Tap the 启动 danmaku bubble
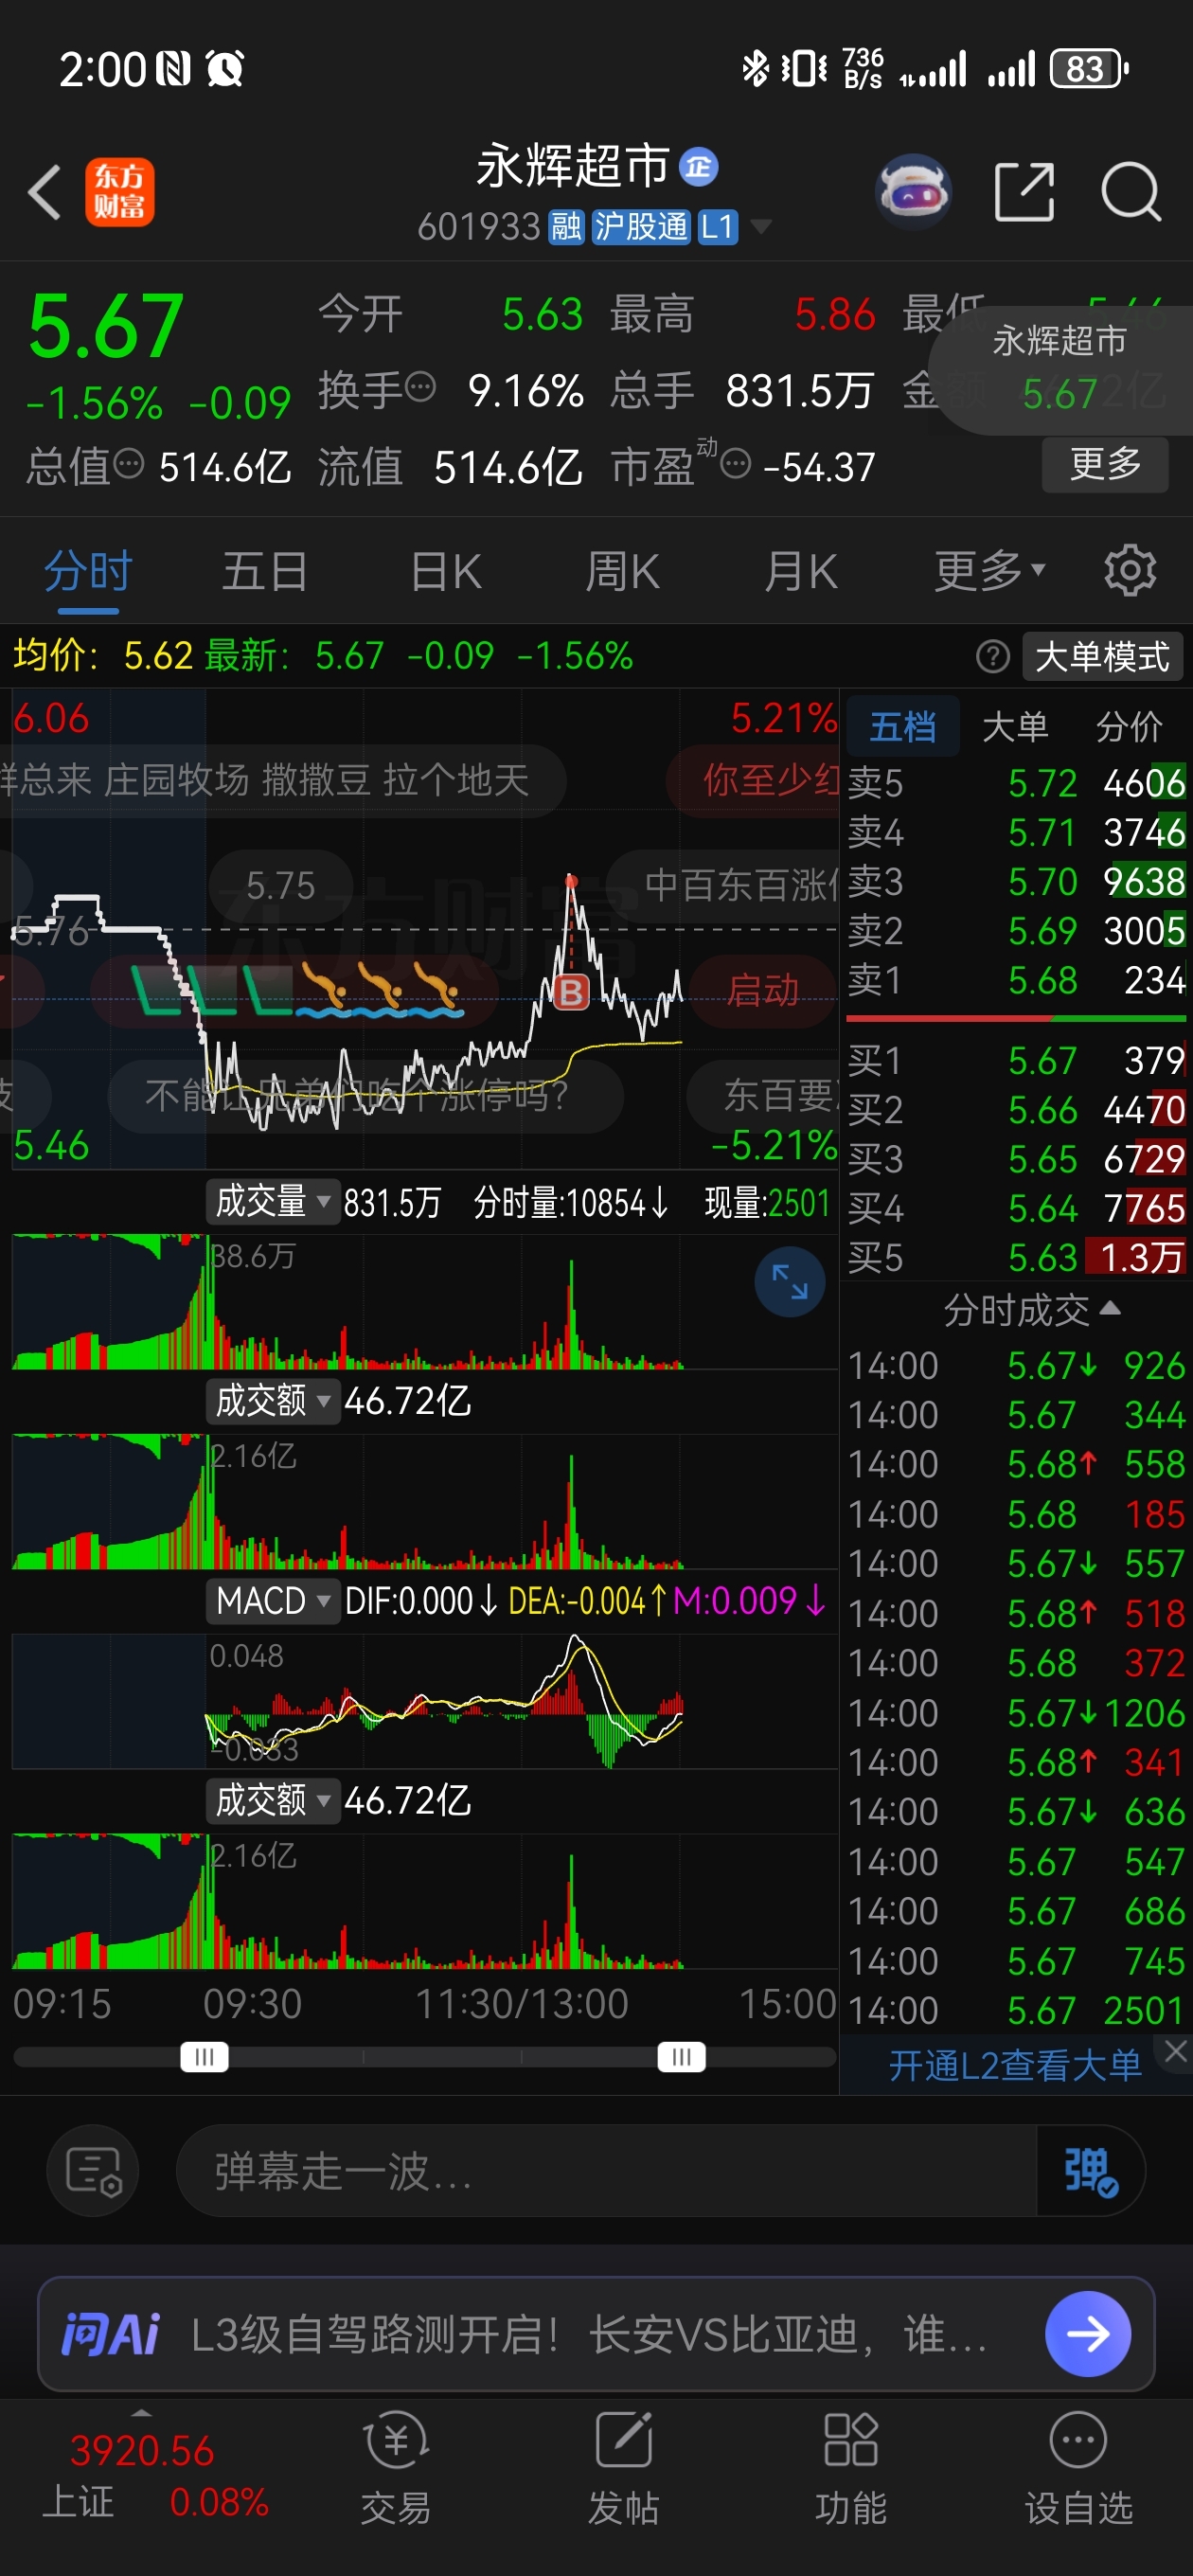Screen dimensions: 1193x2576 point(762,991)
